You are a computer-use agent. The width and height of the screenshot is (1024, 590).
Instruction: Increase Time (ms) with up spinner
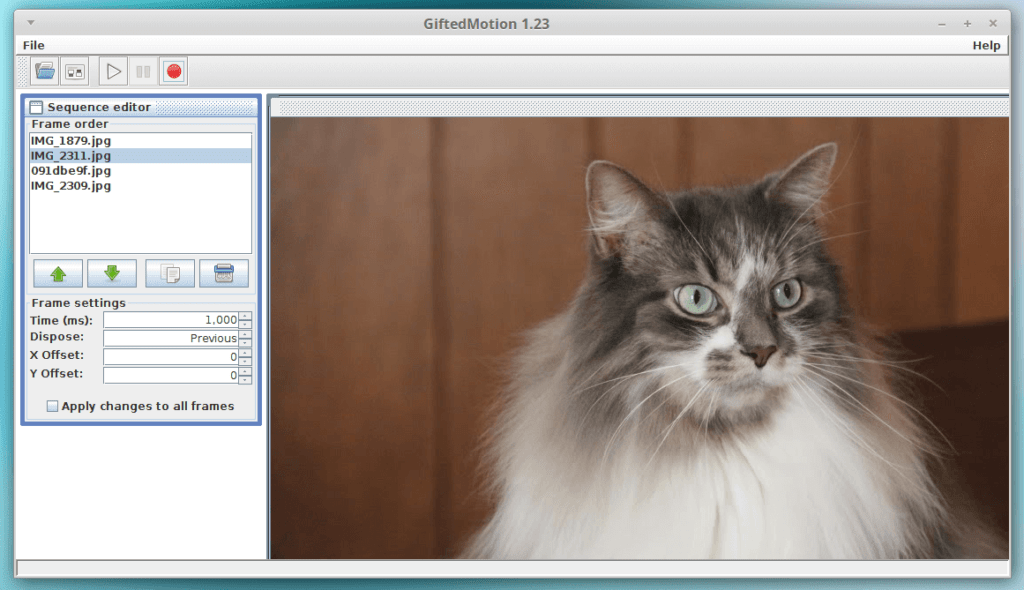[246, 316]
